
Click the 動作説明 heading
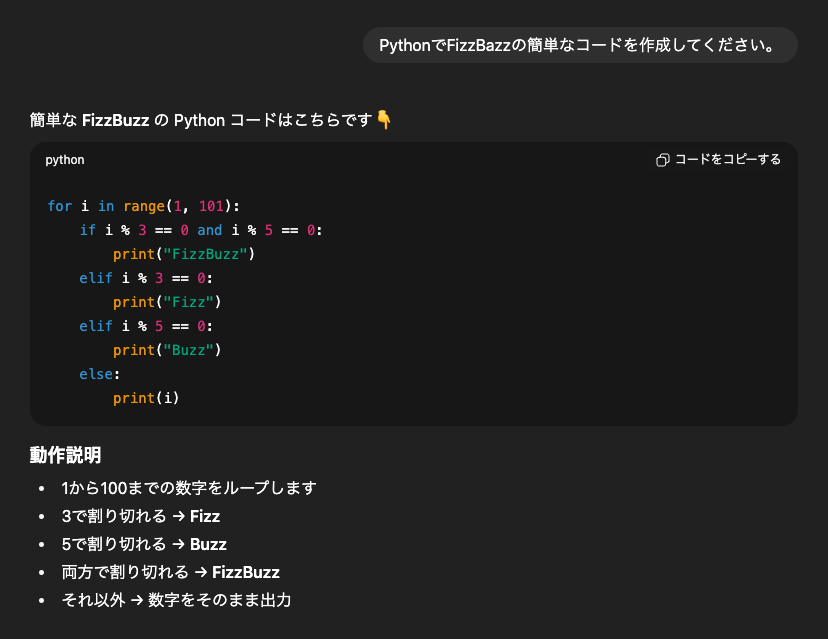65,456
